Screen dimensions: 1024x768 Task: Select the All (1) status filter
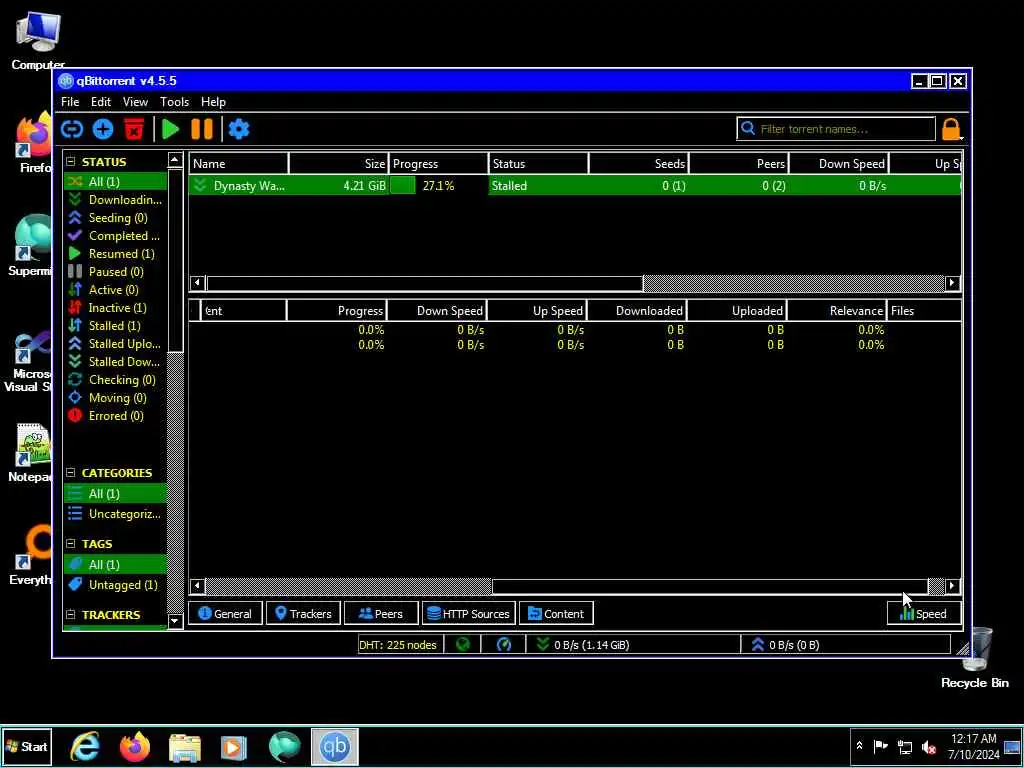click(116, 182)
